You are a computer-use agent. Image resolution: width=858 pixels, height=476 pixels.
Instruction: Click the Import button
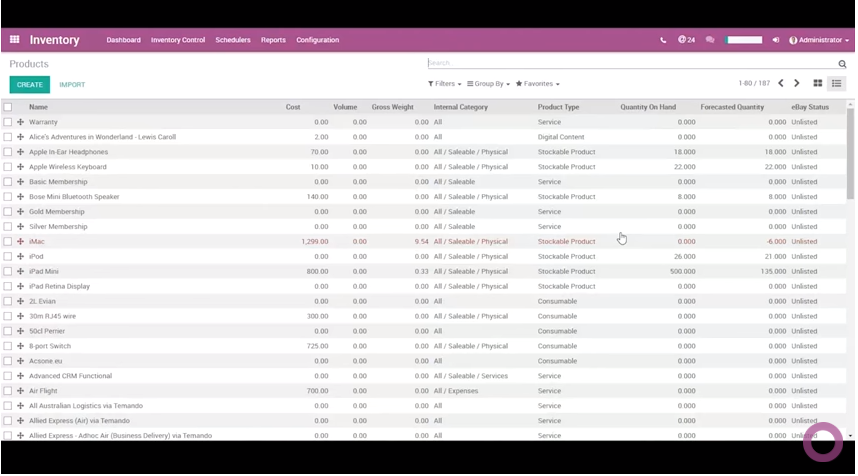click(x=72, y=85)
